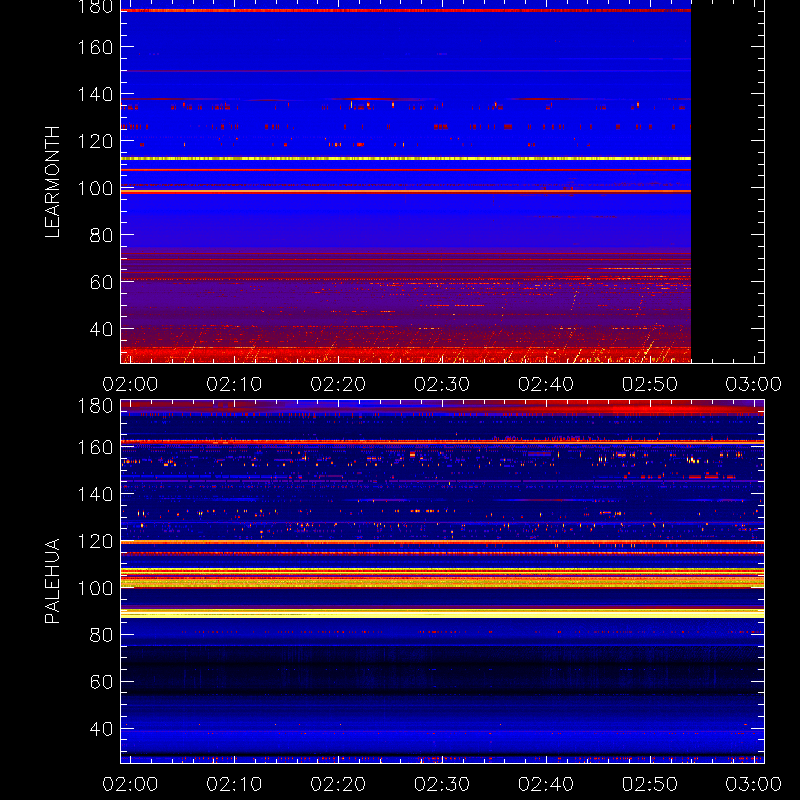Click 02:30 time label under PALEHUA plot

click(x=442, y=784)
